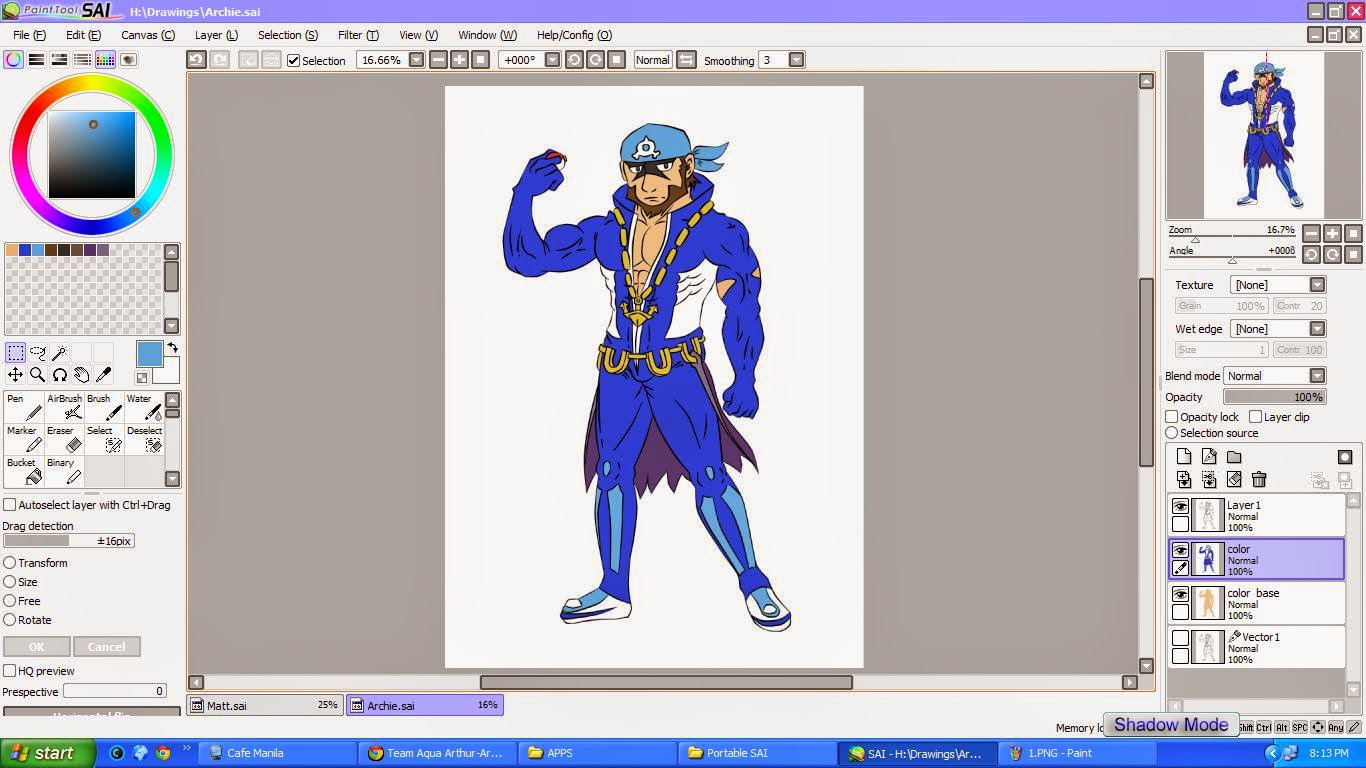Choose the Free radio option
The height and width of the screenshot is (768, 1366).
(9, 601)
